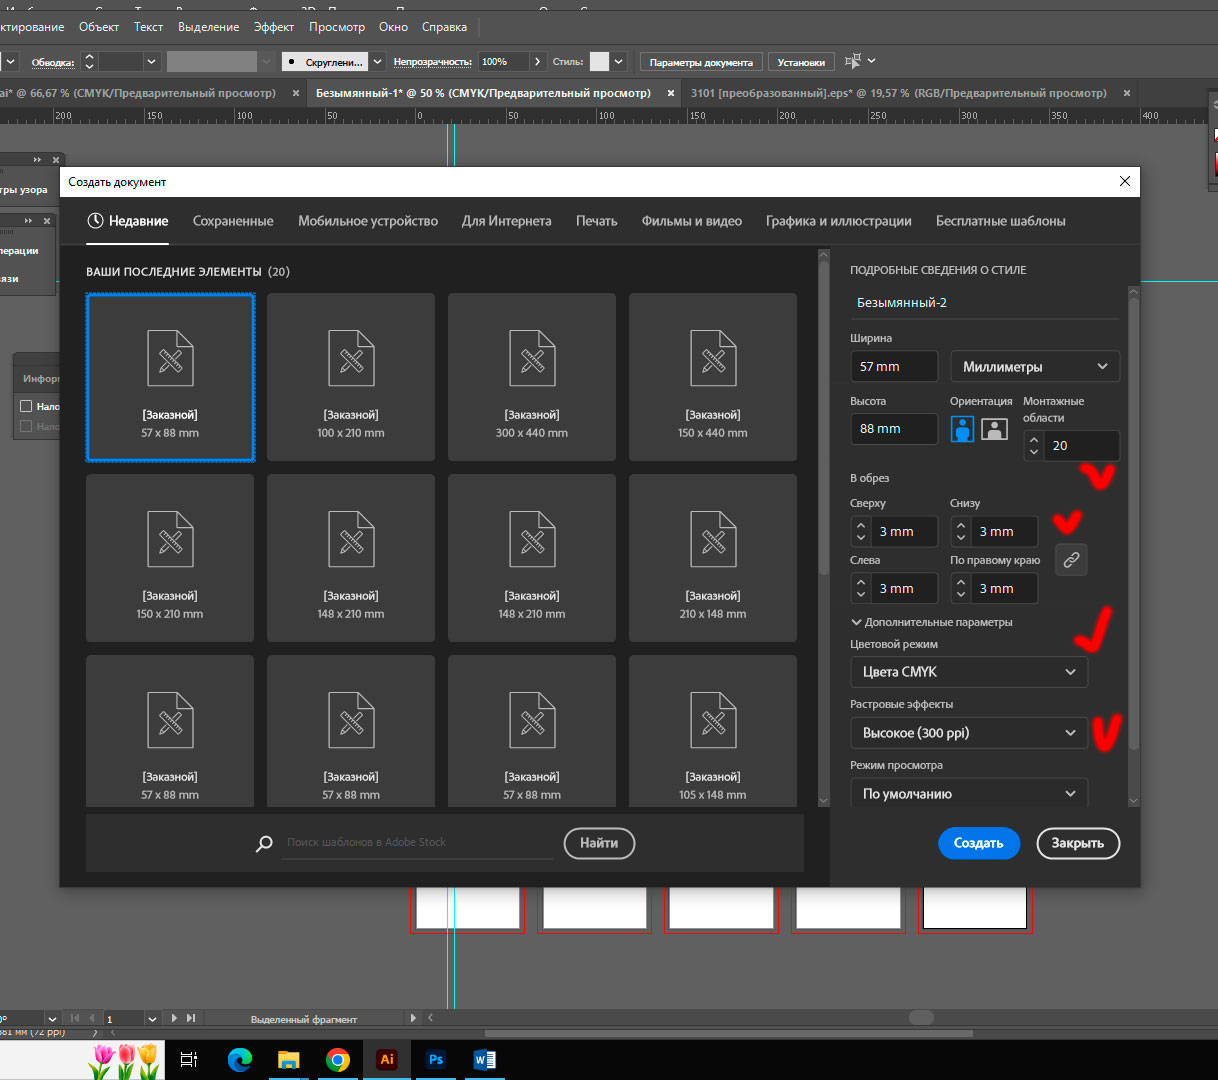Check the first checkbox in the Info panel
1218x1080 pixels.
coord(27,406)
